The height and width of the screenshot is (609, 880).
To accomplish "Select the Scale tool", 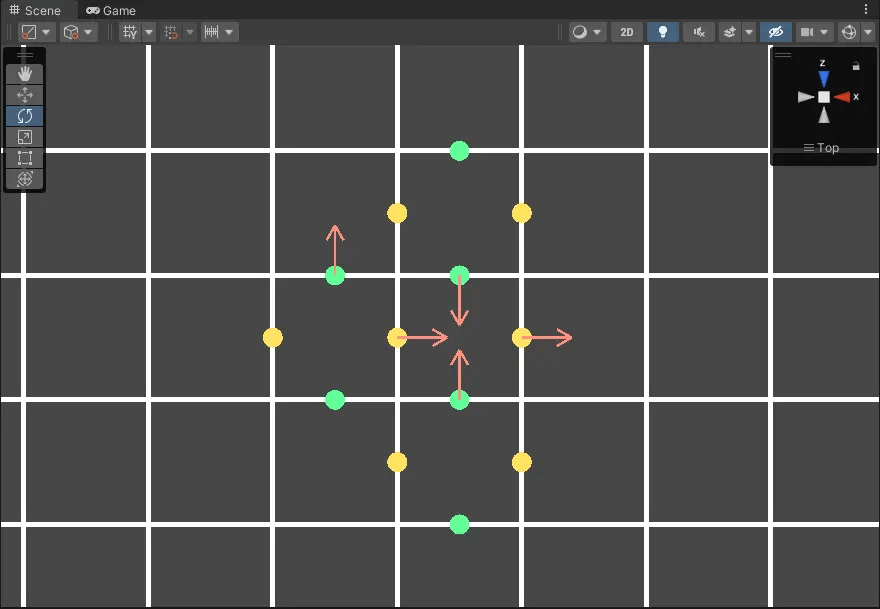I will tap(25, 137).
